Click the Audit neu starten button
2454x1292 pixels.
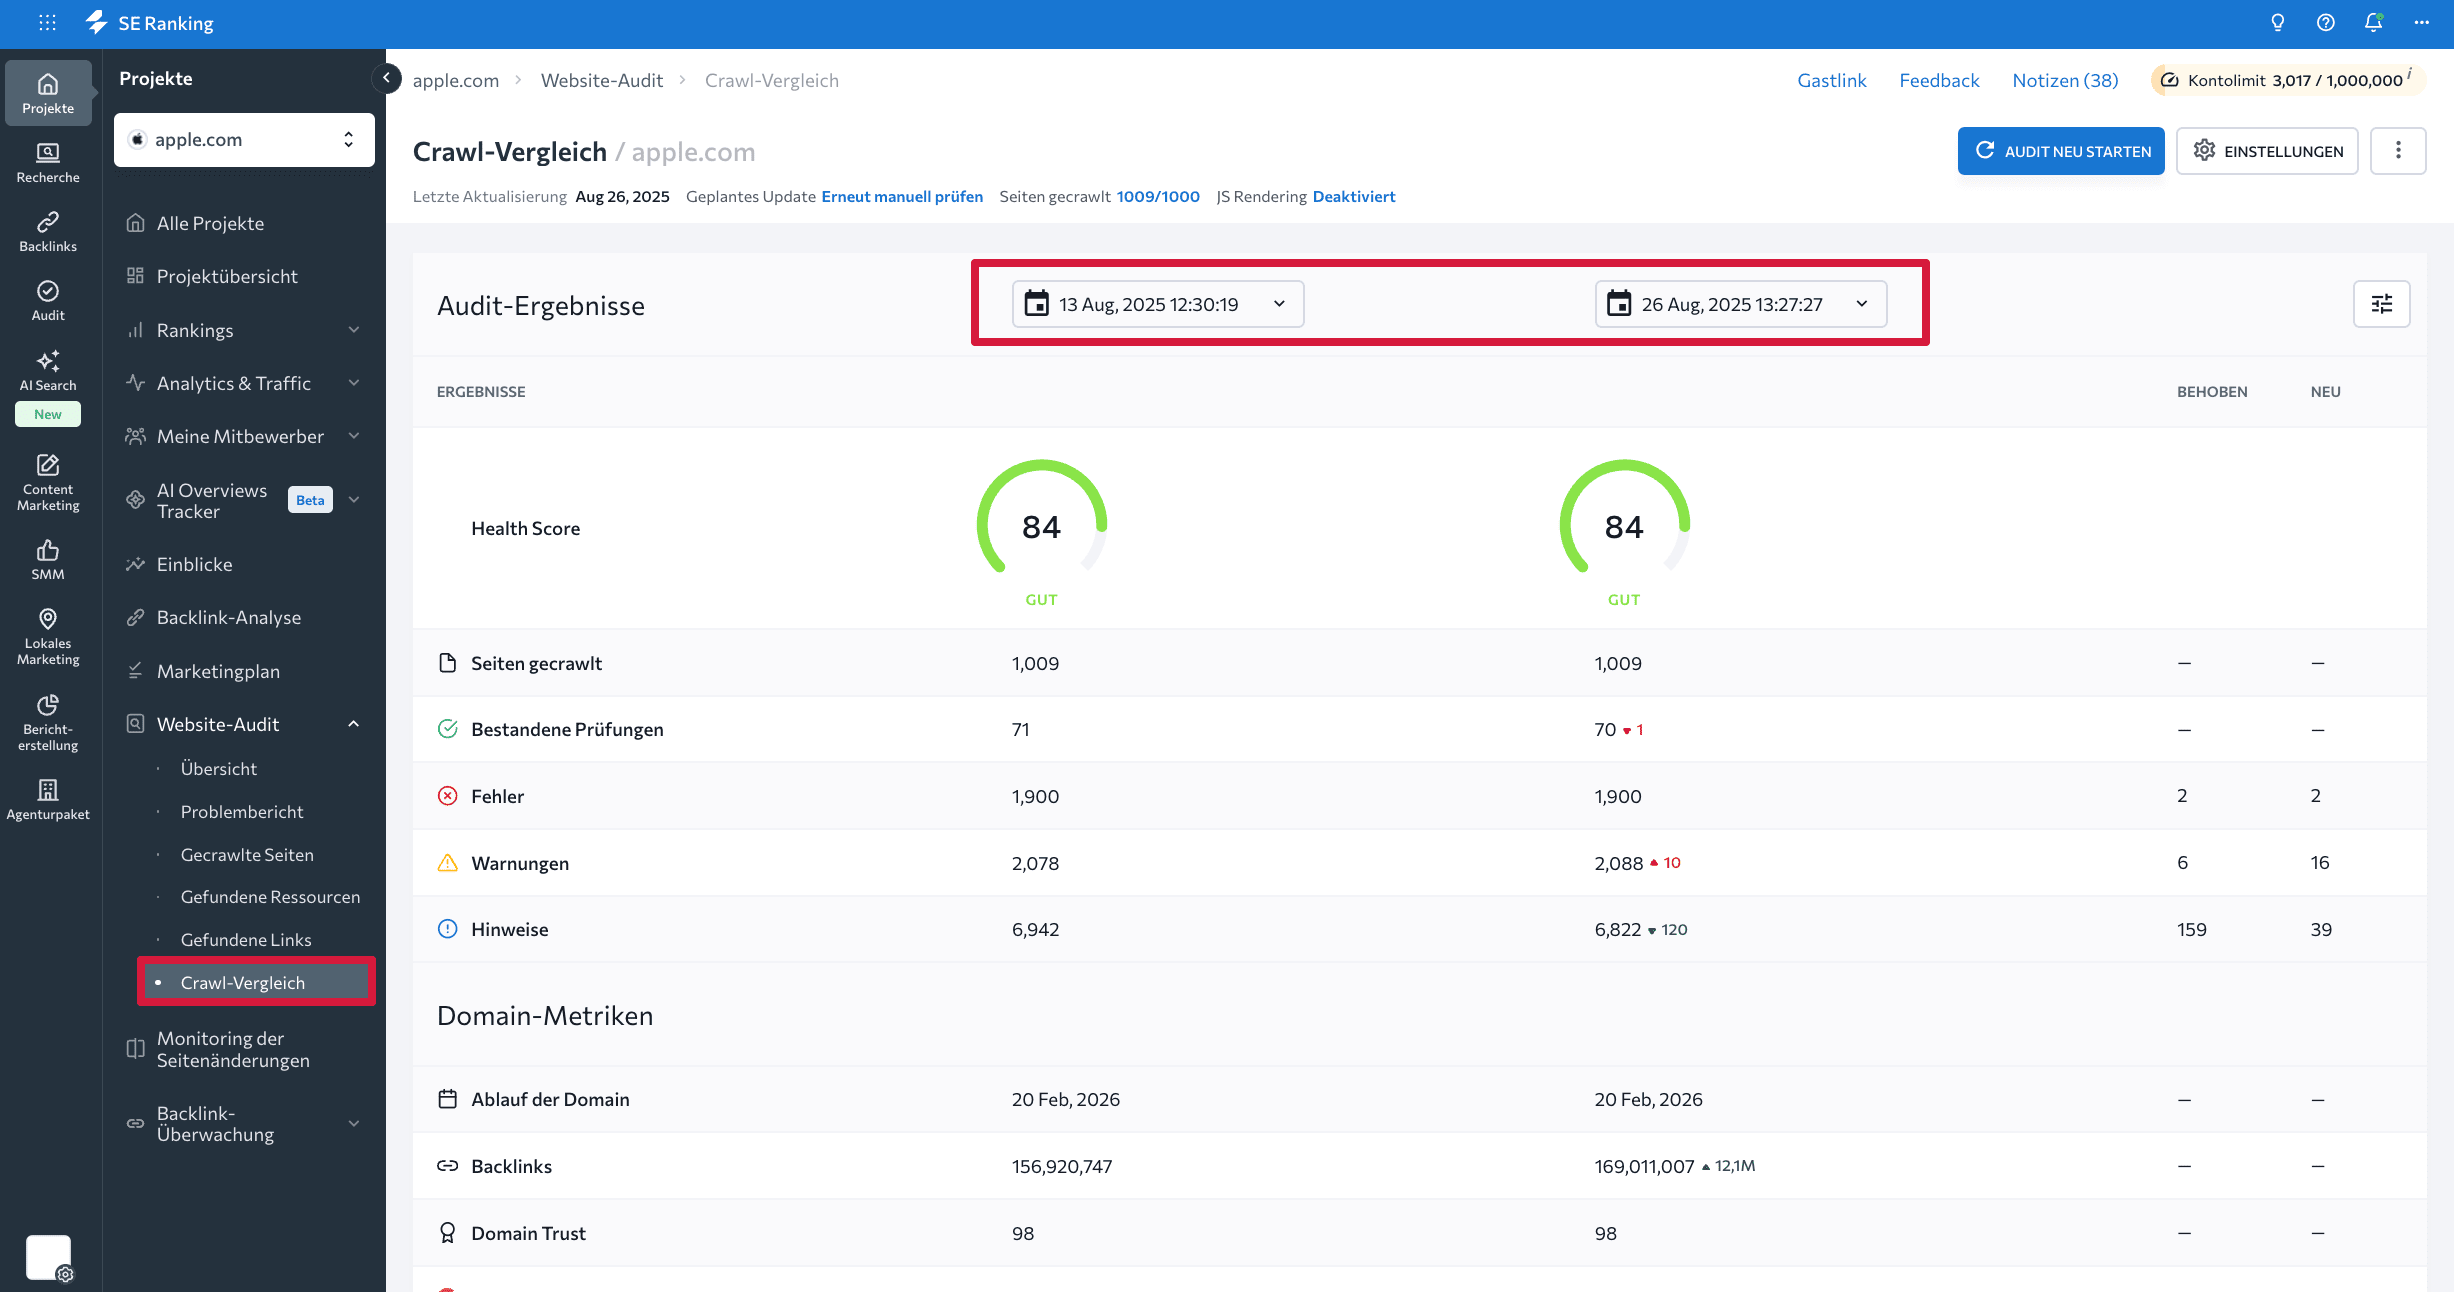click(x=2061, y=151)
